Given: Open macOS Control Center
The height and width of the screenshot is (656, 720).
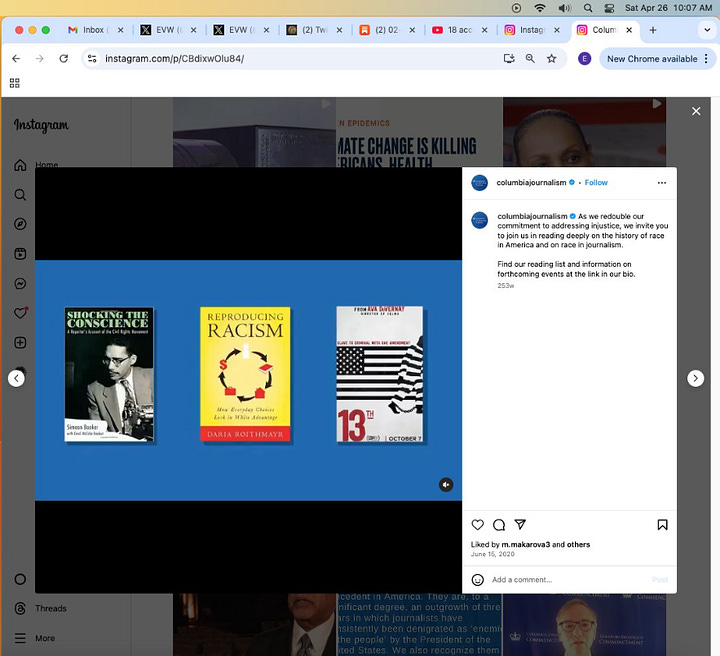Looking at the screenshot, I should pos(609,8).
